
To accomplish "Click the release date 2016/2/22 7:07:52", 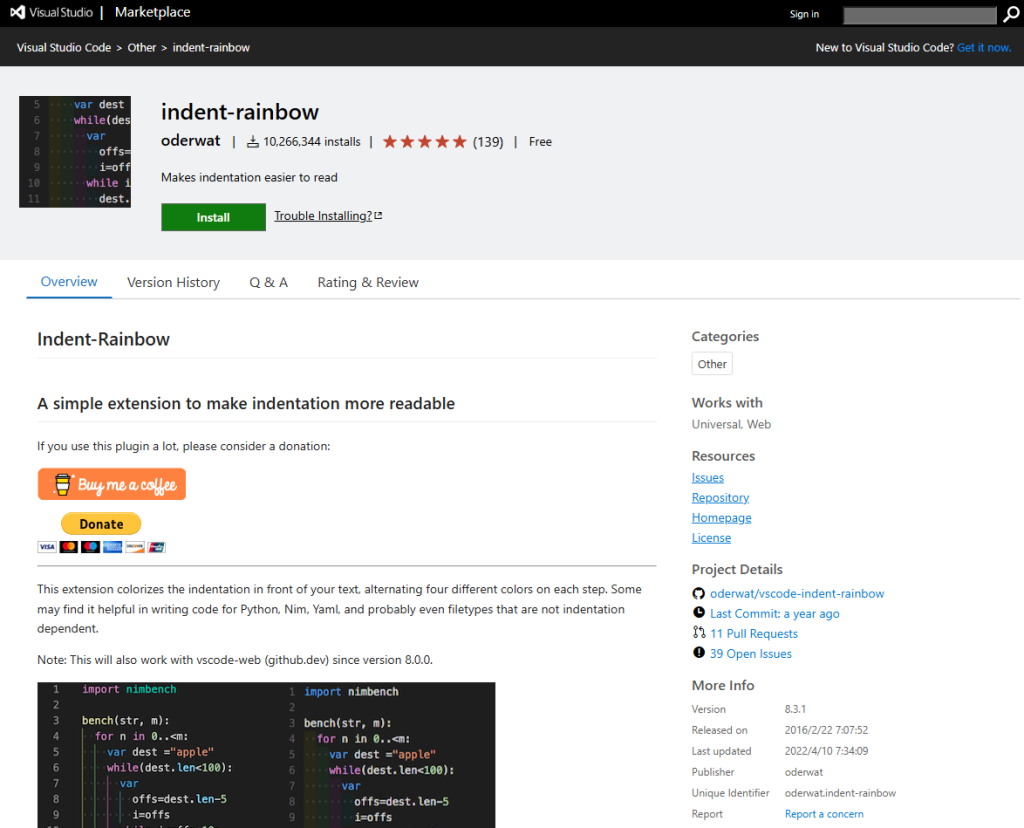I will click(x=826, y=730).
